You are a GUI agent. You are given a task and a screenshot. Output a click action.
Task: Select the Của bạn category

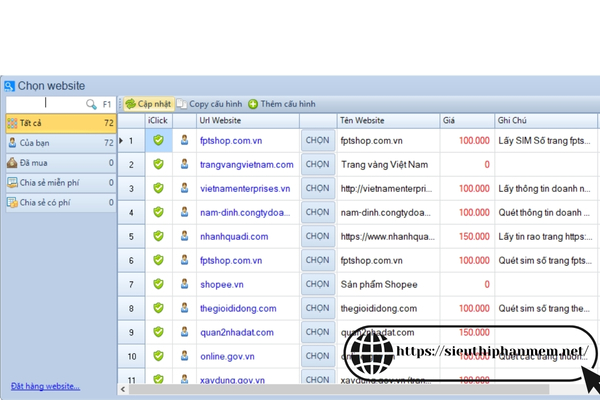pos(61,143)
